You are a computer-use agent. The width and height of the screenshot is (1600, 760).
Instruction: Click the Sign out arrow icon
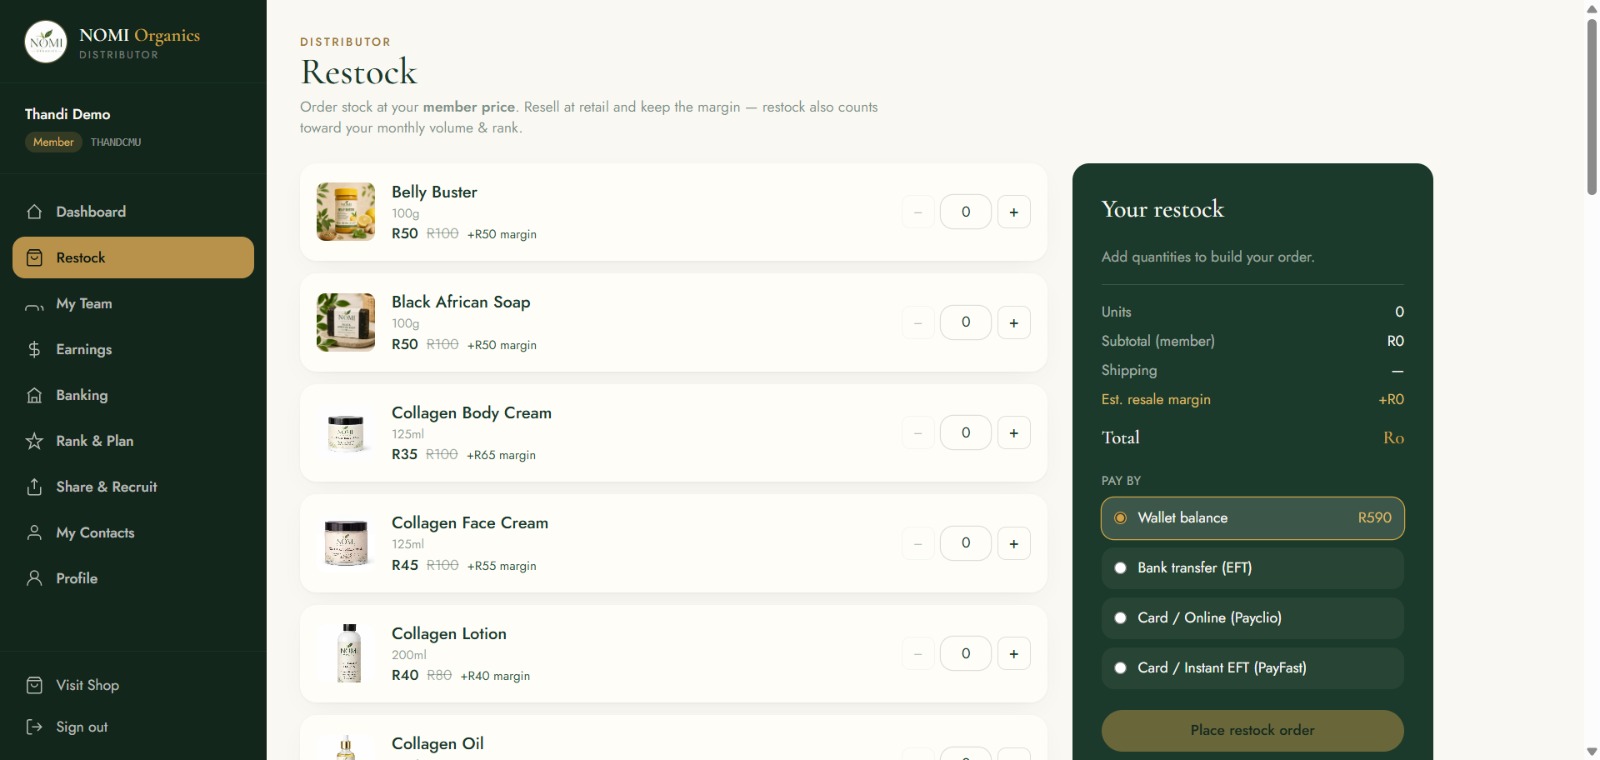click(34, 727)
